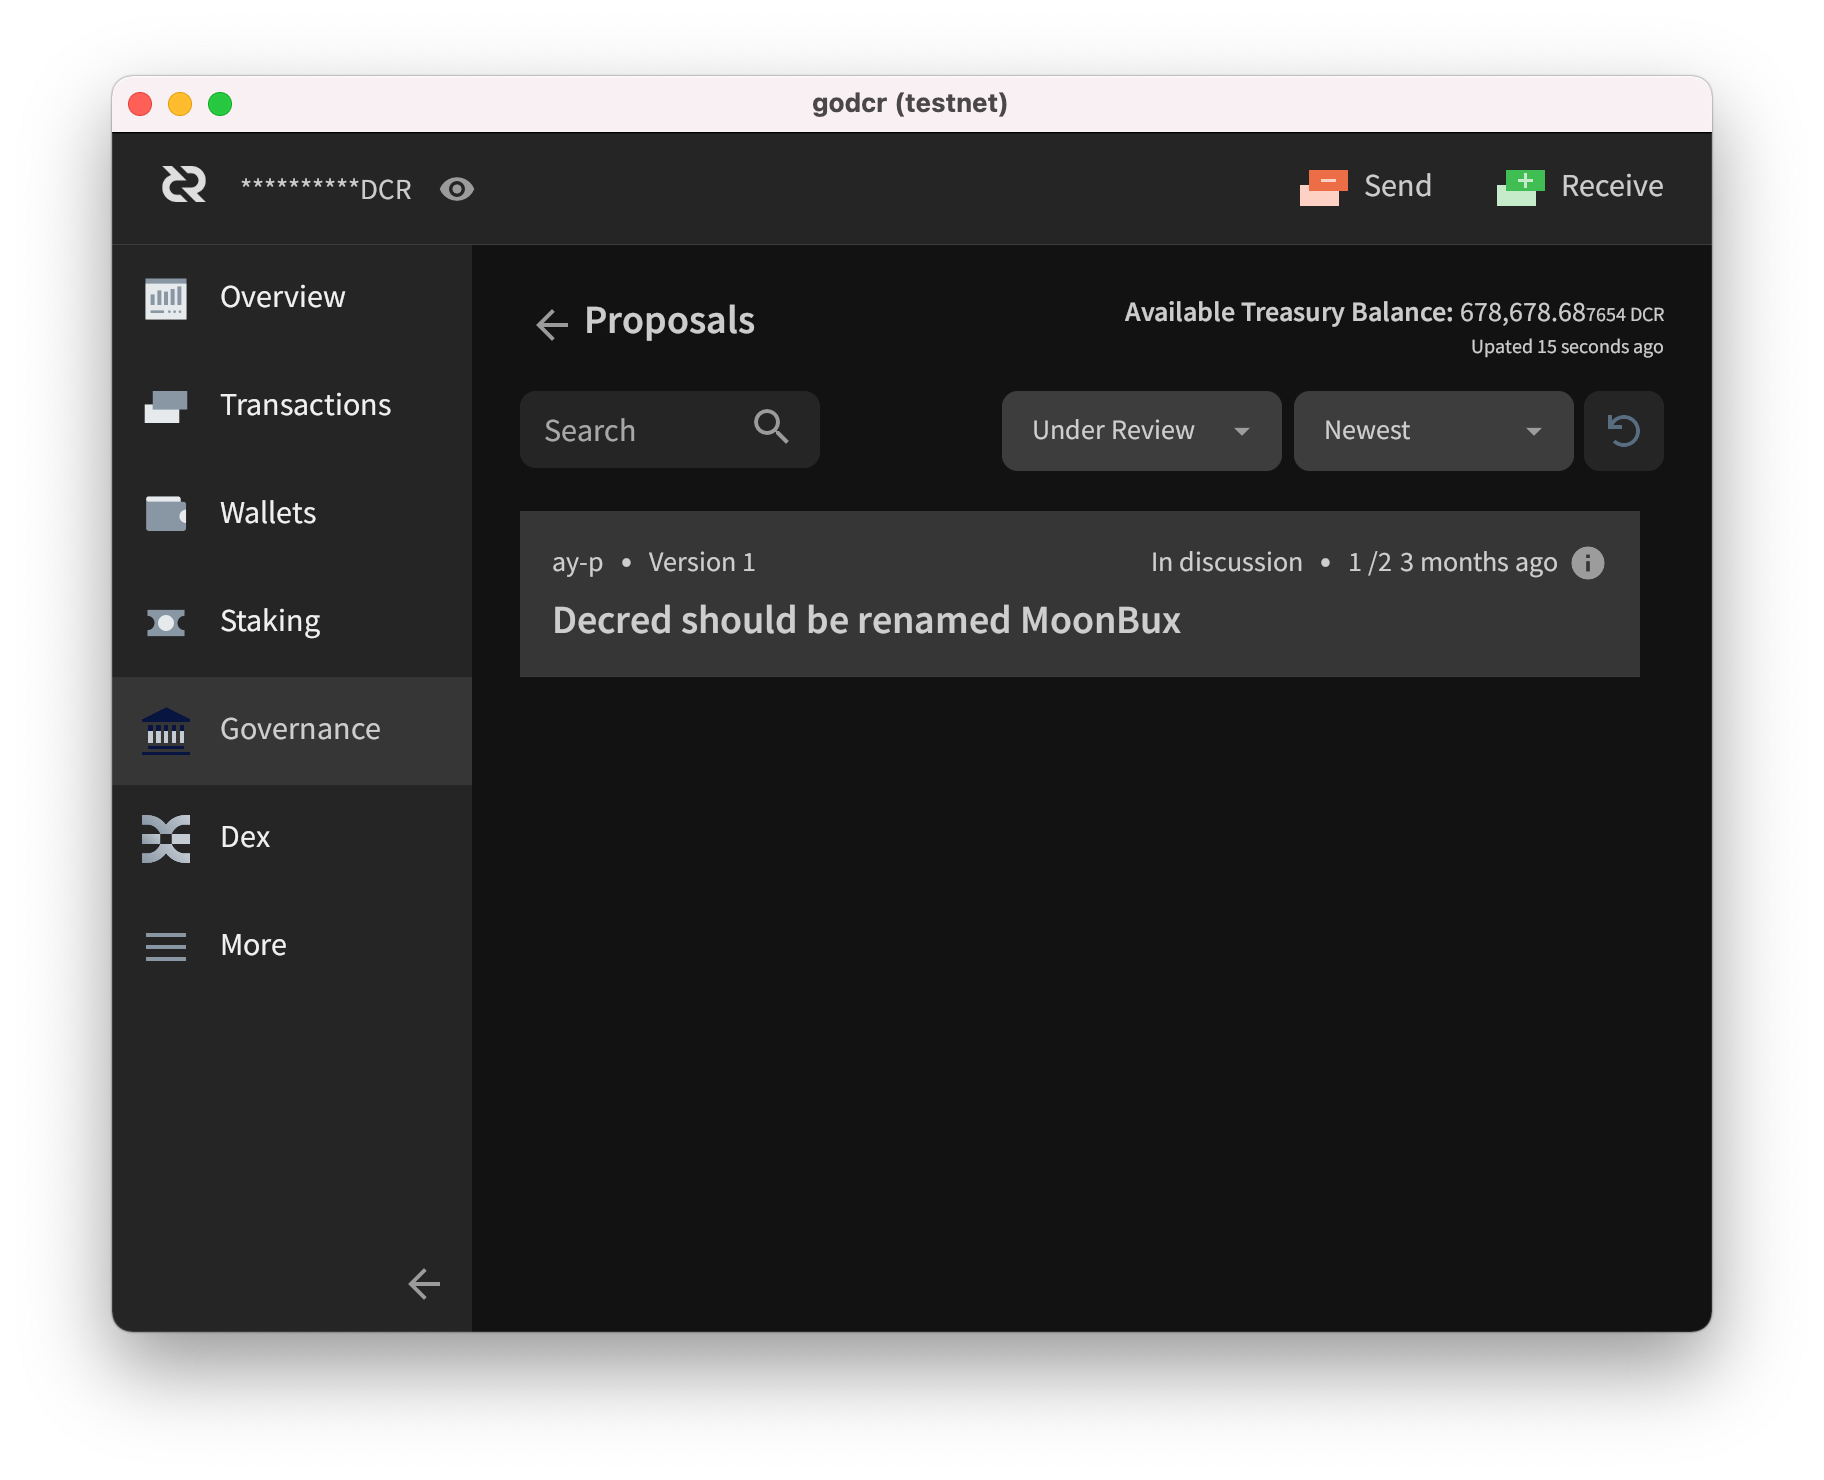Click the Receive icon
1824x1480 pixels.
(1521, 187)
